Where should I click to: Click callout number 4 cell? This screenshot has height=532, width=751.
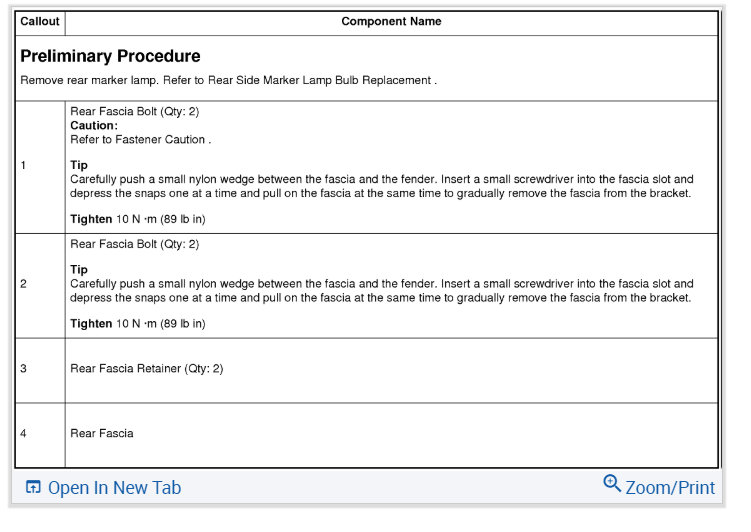(24, 434)
